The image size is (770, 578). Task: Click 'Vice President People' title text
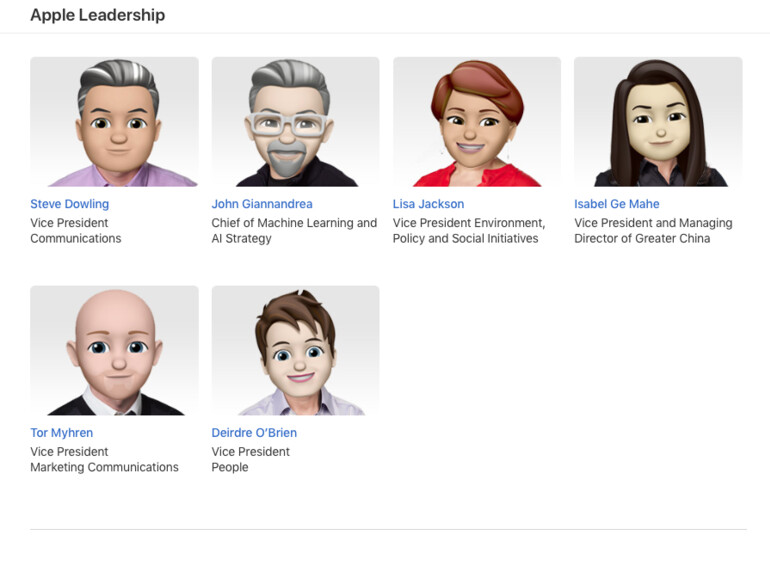pos(250,459)
